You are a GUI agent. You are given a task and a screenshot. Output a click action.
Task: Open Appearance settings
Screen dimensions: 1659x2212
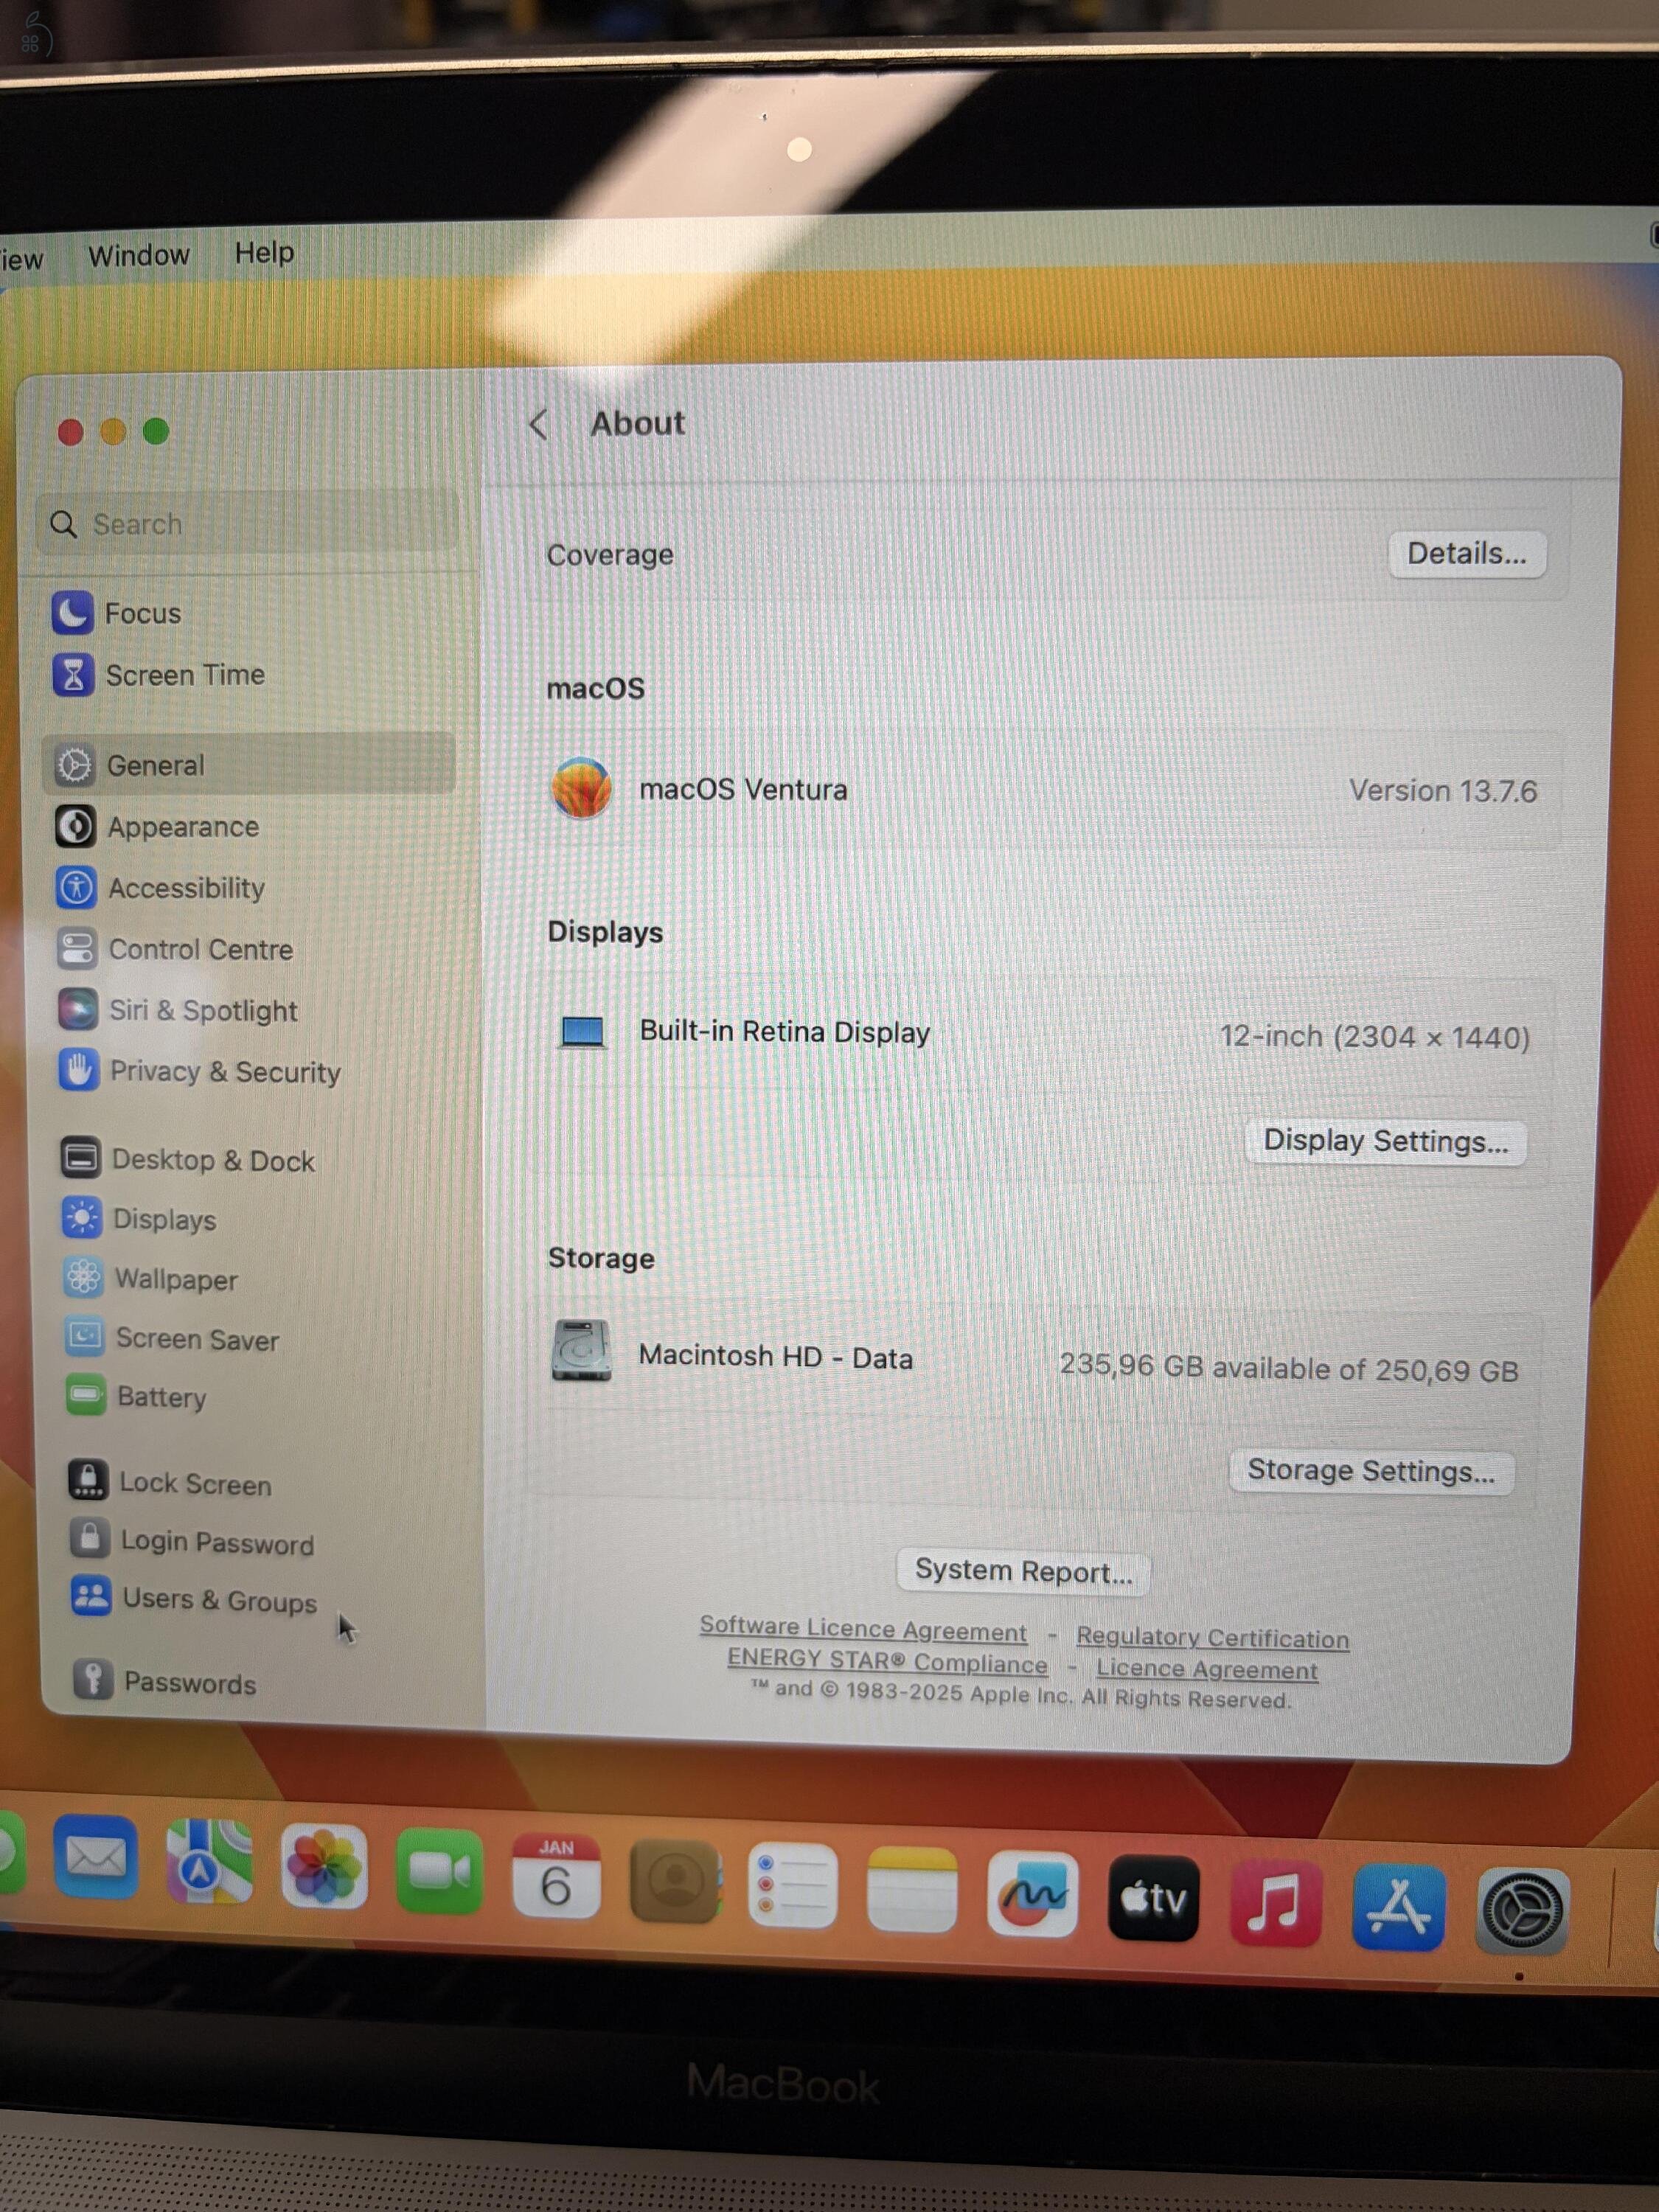pyautogui.click(x=183, y=827)
